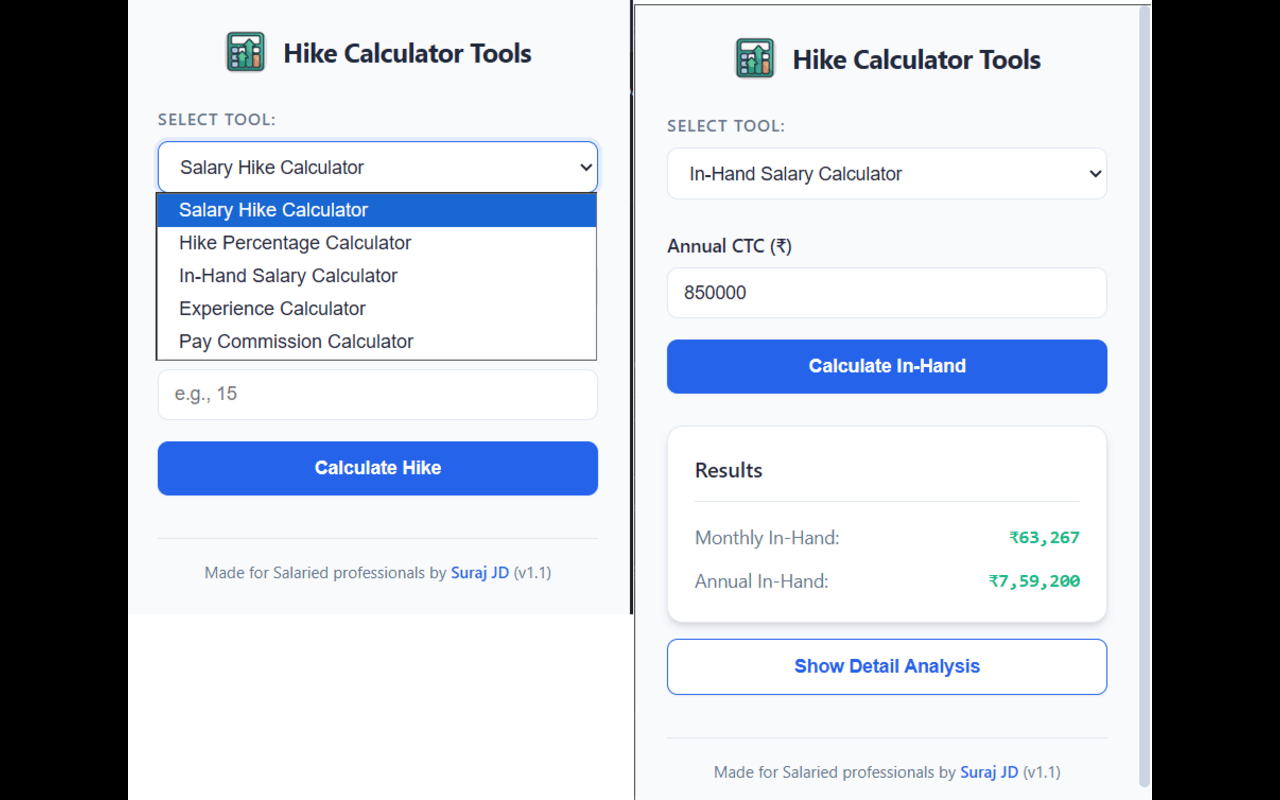
Task: Click the right panel dropdown chevron arrow
Action: point(1096,174)
